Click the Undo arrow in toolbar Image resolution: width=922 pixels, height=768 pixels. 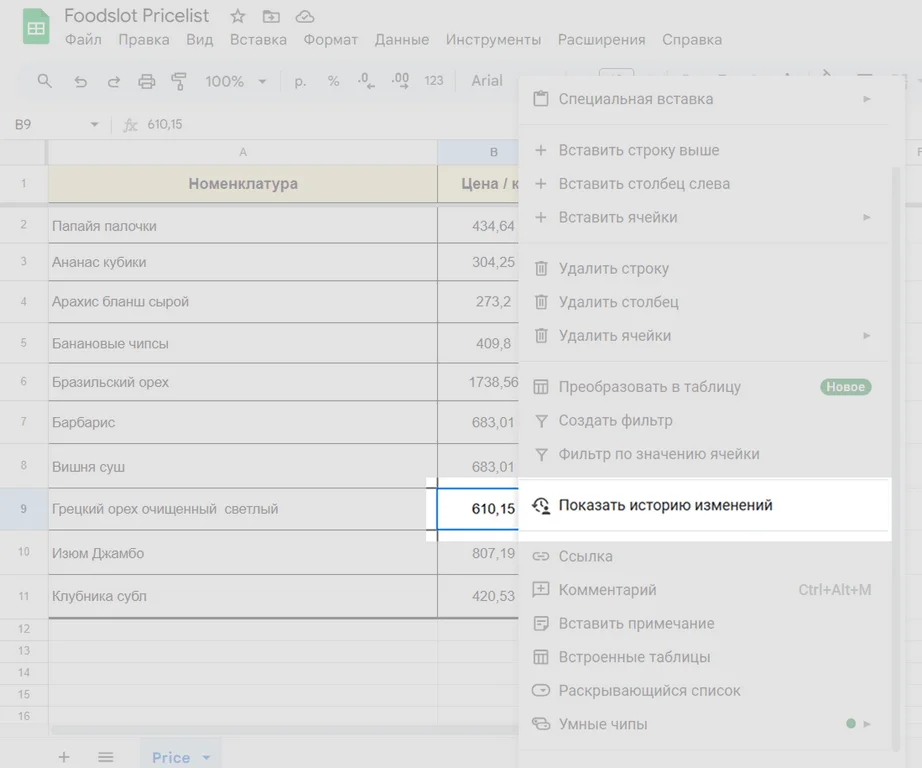coord(80,81)
